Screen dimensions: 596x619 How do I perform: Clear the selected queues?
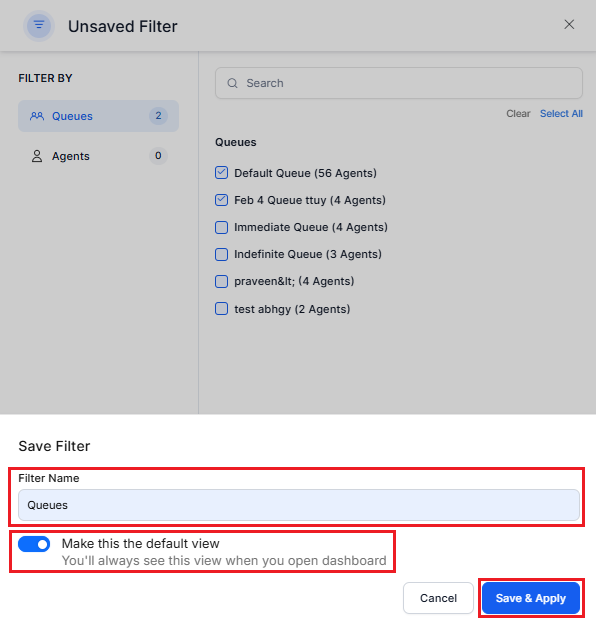coord(518,114)
